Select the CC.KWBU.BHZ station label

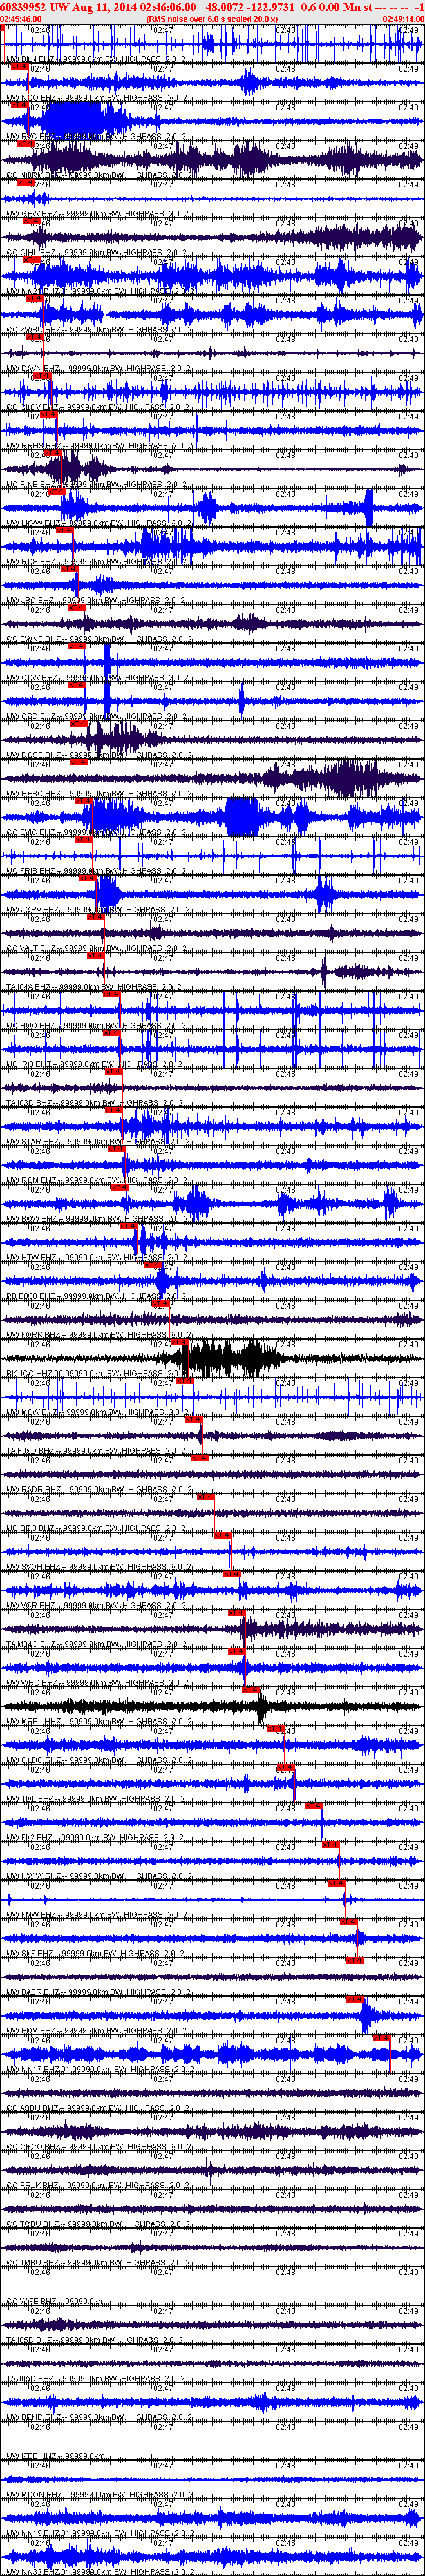click(x=100, y=331)
